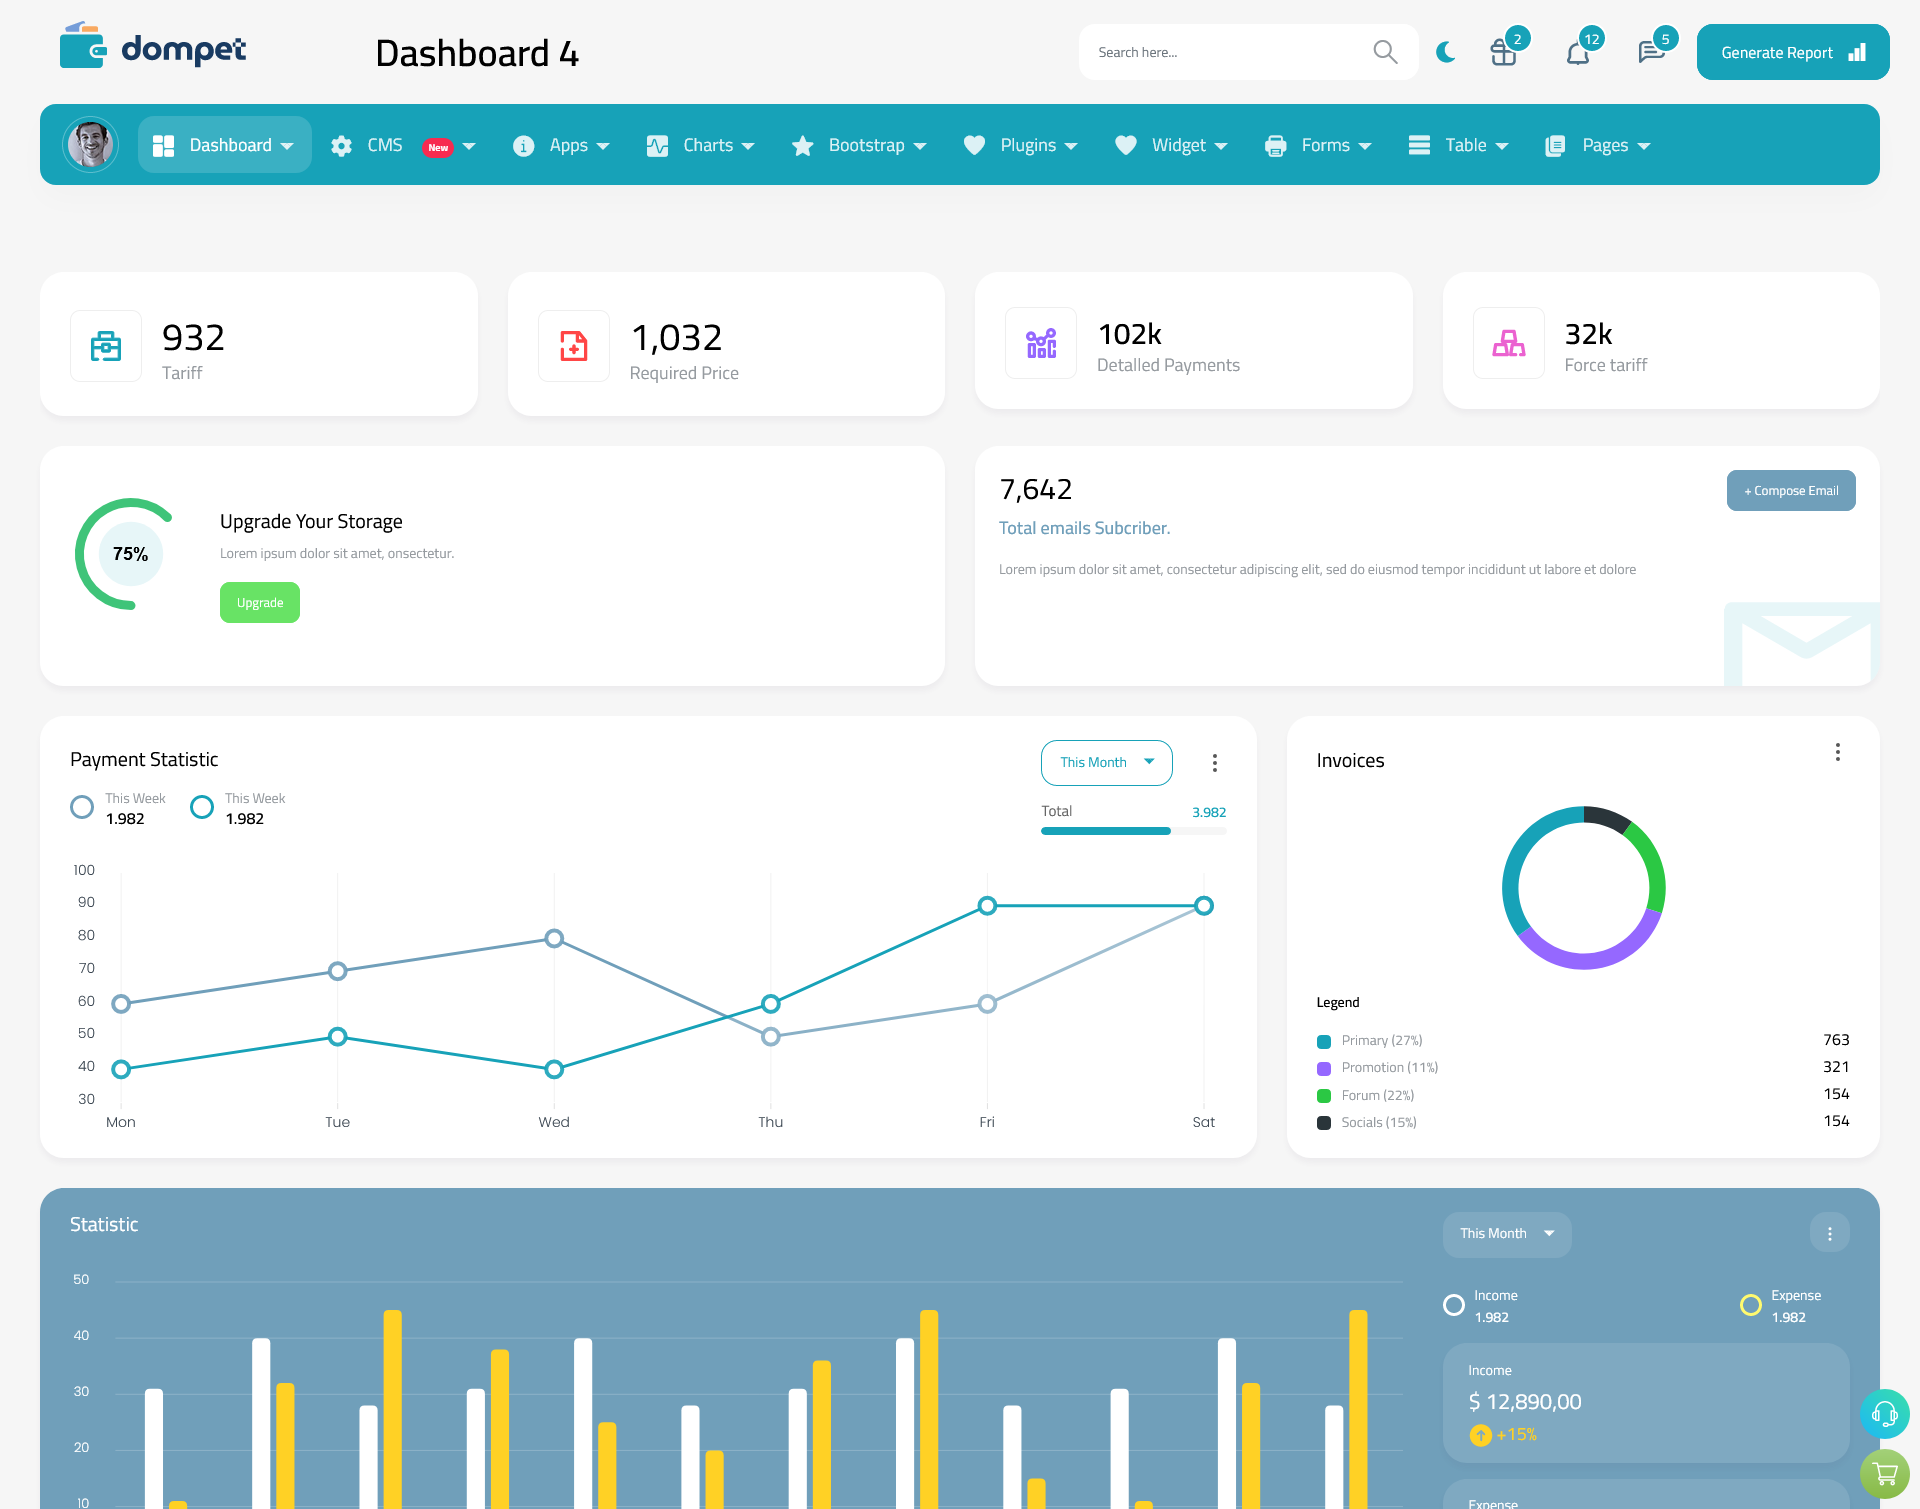Image resolution: width=1920 pixels, height=1509 pixels.
Task: Expand the This Month dropdown in Statistic
Action: click(x=1505, y=1233)
